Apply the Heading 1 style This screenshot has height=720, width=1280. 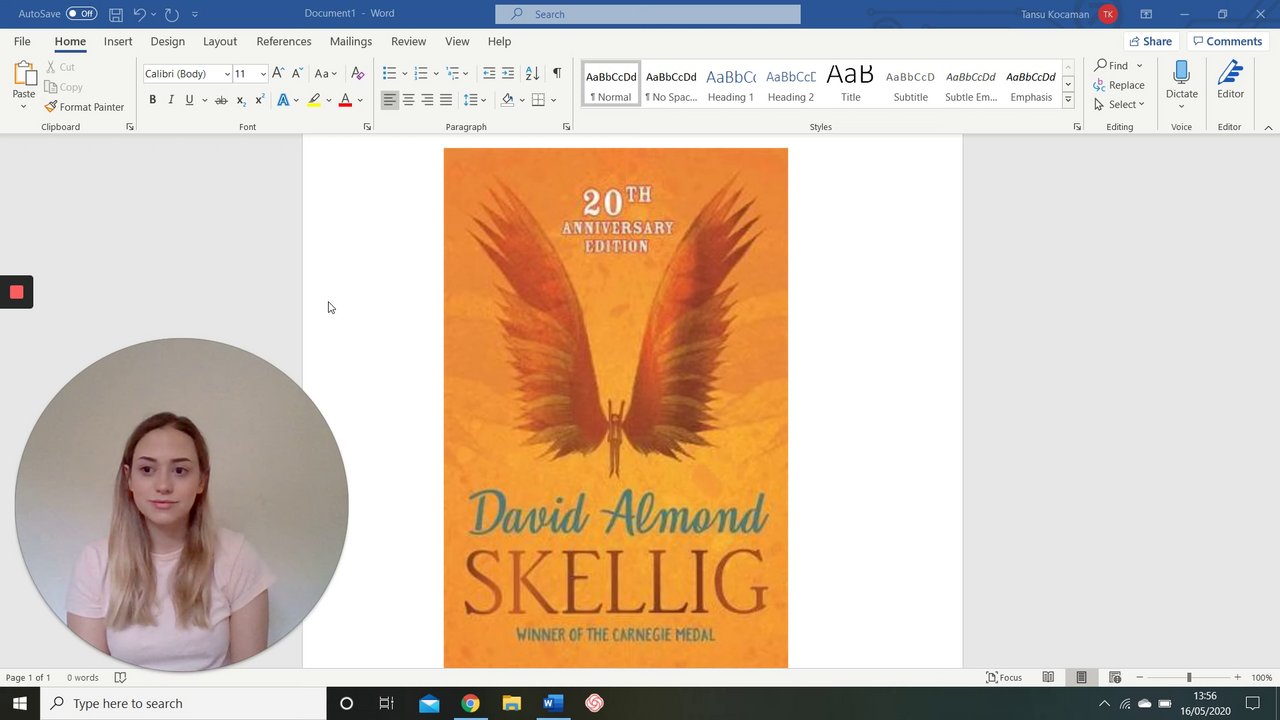[730, 84]
